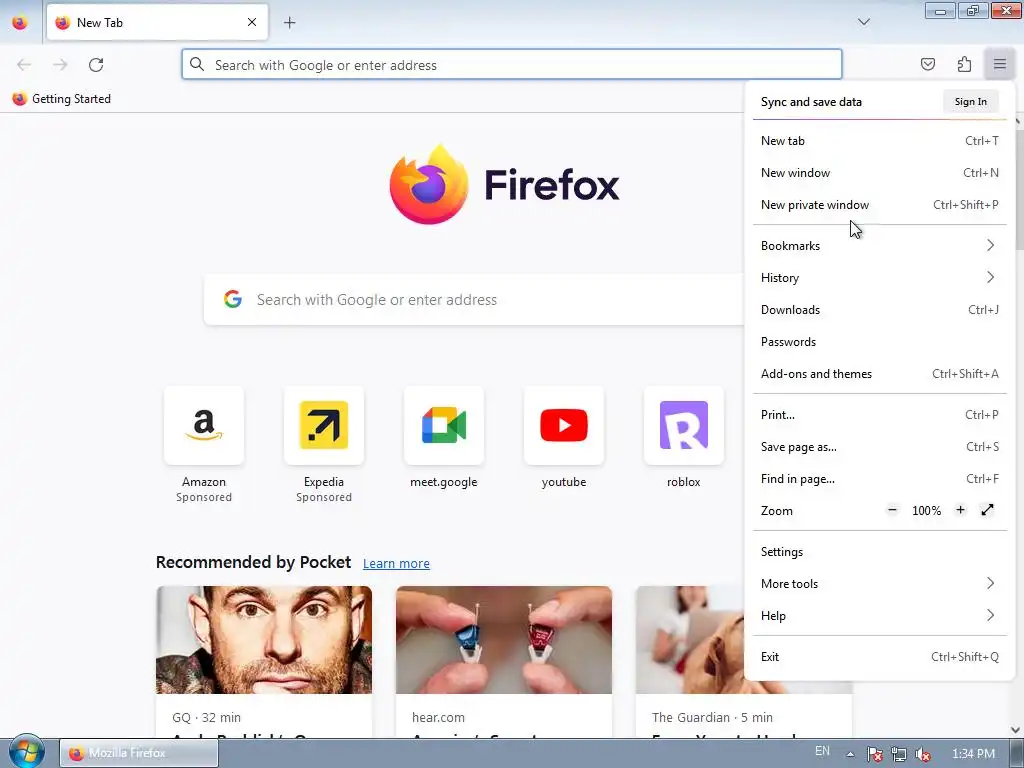Click the Firefox View icon left of tabs
This screenshot has height=768, width=1024.
[20, 23]
